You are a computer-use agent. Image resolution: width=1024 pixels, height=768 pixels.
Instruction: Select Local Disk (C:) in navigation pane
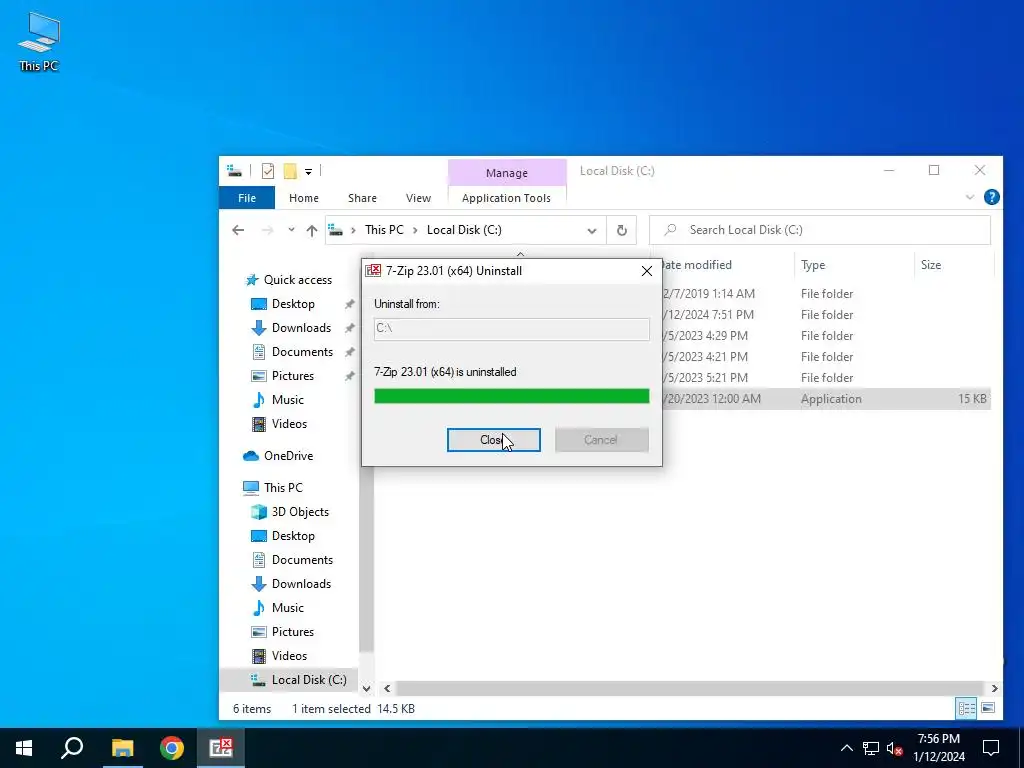point(309,680)
